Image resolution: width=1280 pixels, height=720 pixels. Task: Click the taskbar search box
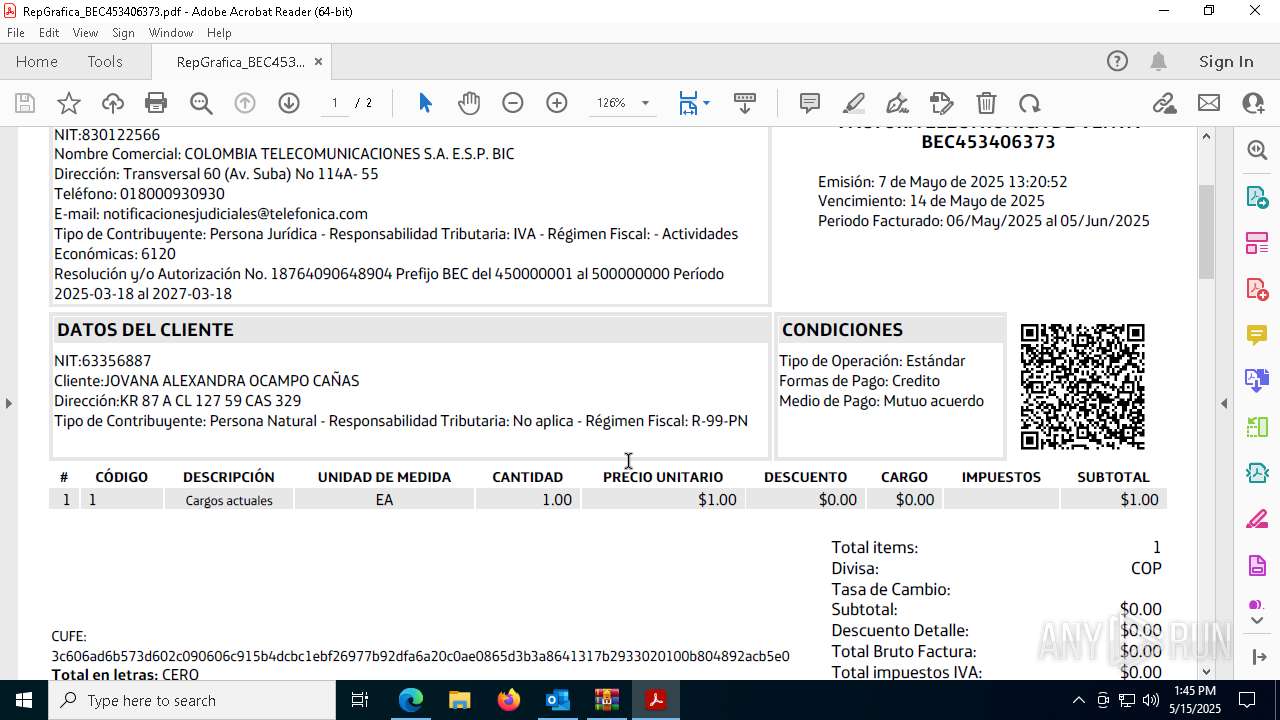[192, 700]
